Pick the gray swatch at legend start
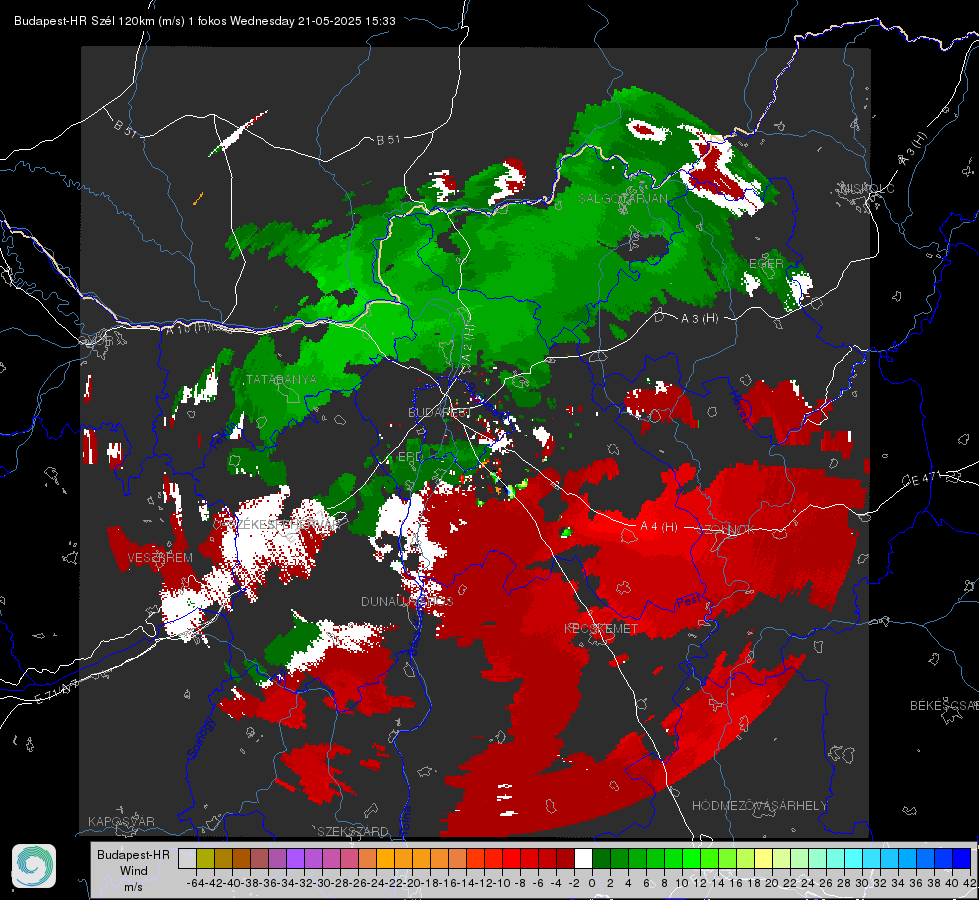Screen dimensions: 979x900 tap(187, 859)
